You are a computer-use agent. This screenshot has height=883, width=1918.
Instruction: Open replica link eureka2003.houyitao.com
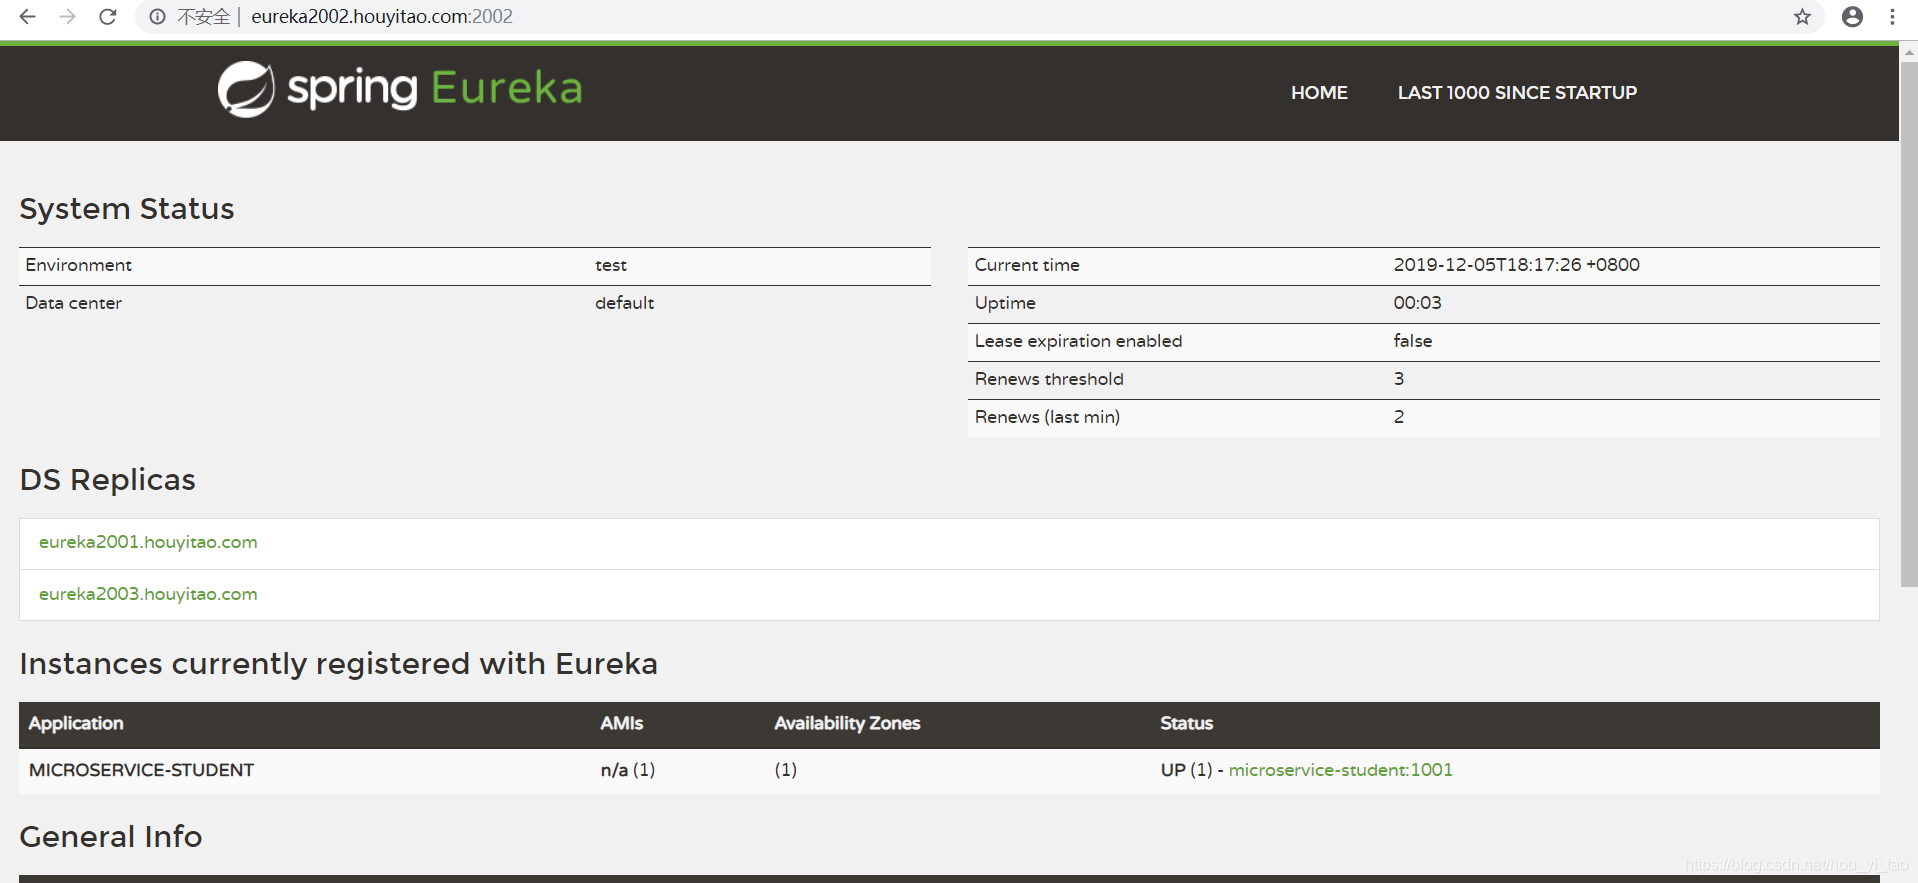[148, 594]
